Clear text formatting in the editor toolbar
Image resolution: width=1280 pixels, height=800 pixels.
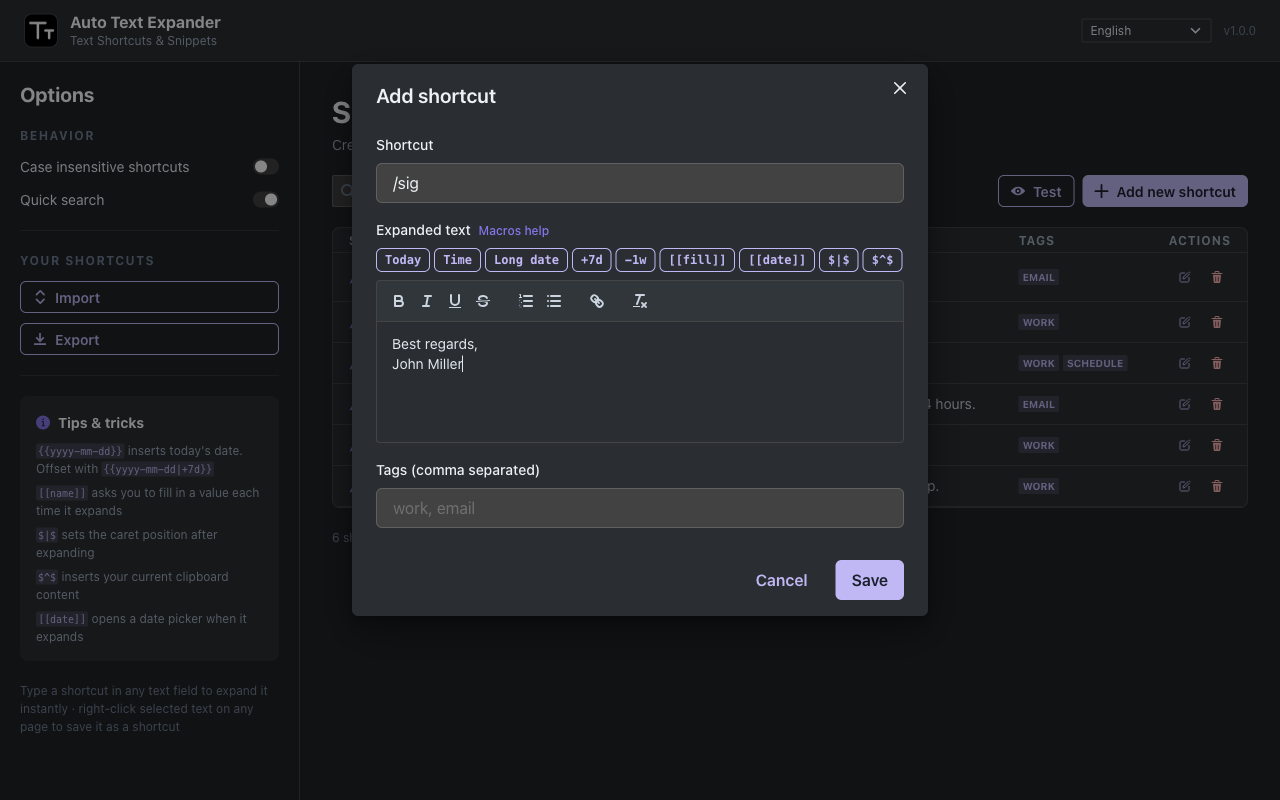coord(640,301)
